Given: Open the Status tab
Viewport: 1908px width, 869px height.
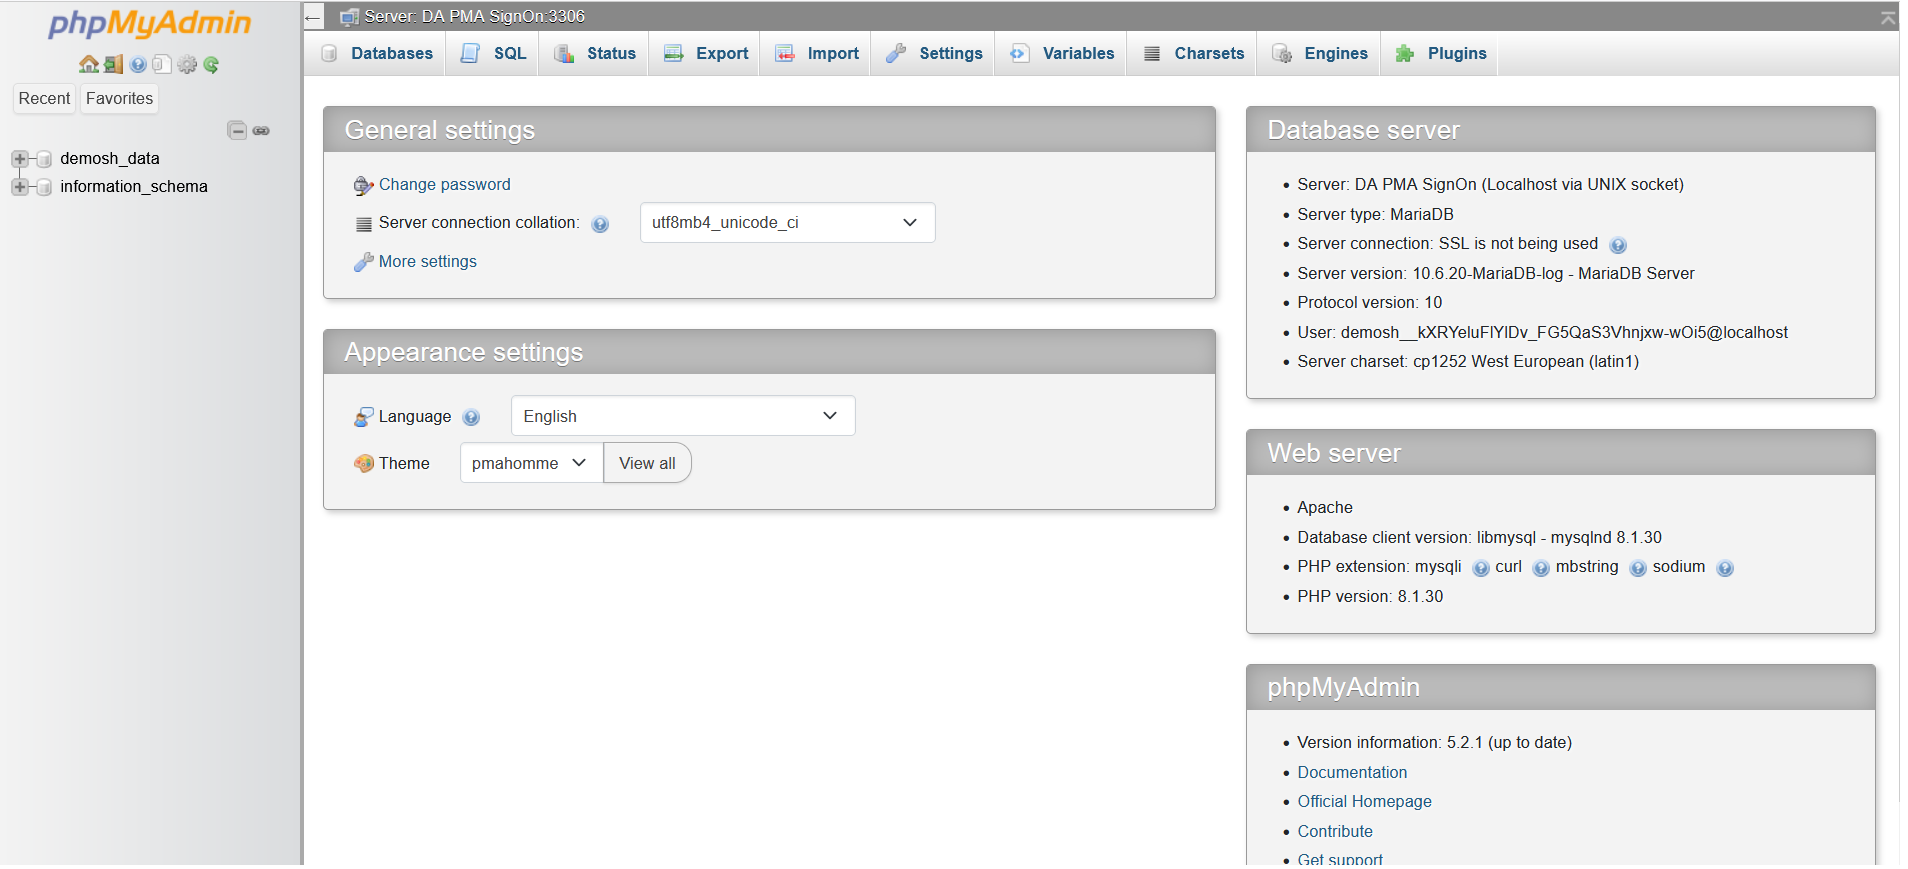Looking at the screenshot, I should [595, 54].
